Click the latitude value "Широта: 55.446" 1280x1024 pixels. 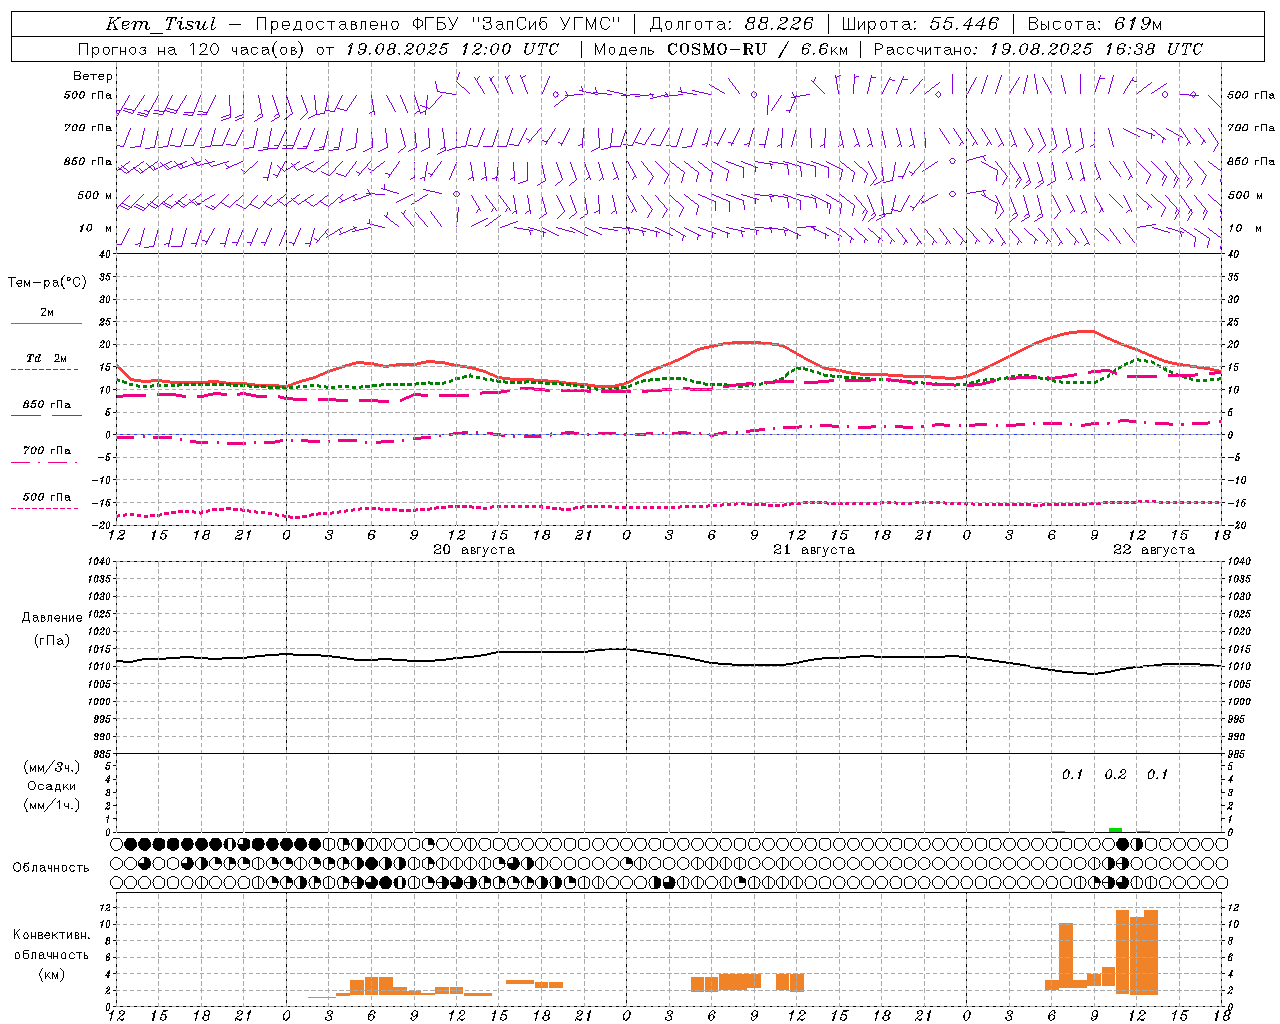pyautogui.click(x=920, y=24)
